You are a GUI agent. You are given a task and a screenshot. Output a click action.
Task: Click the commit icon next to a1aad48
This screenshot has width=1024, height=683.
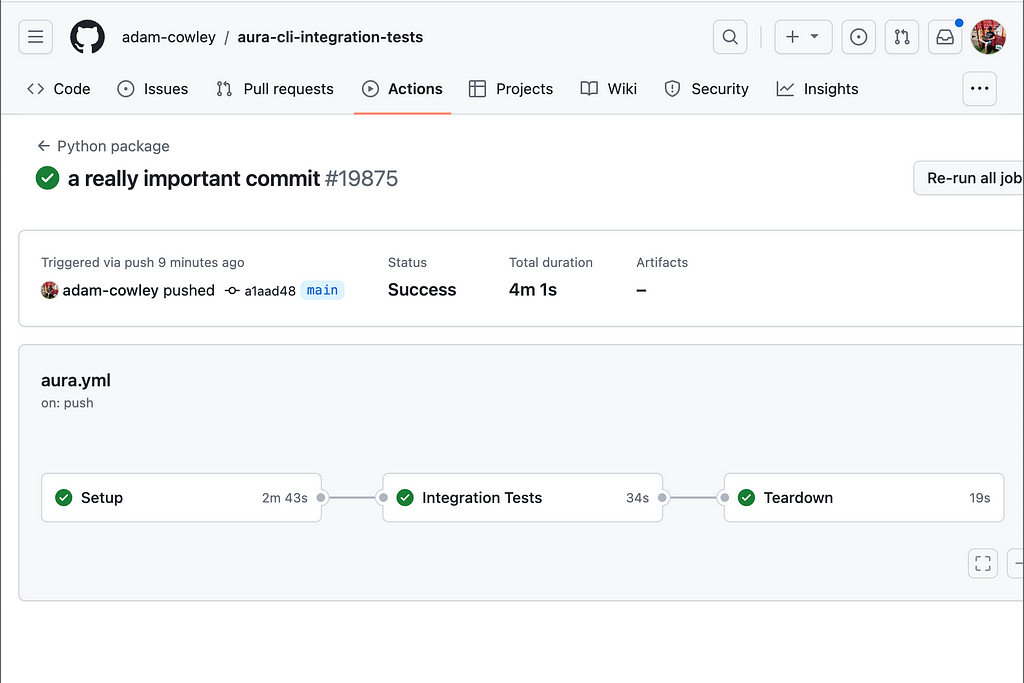point(232,291)
